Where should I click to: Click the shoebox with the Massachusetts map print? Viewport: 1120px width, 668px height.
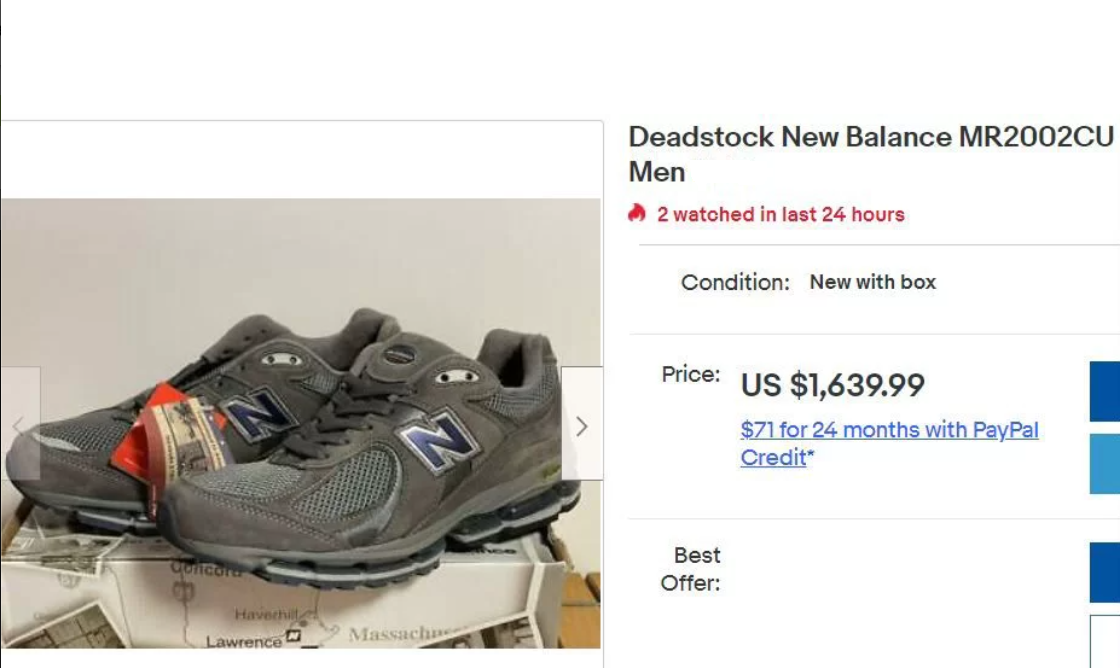300,610
